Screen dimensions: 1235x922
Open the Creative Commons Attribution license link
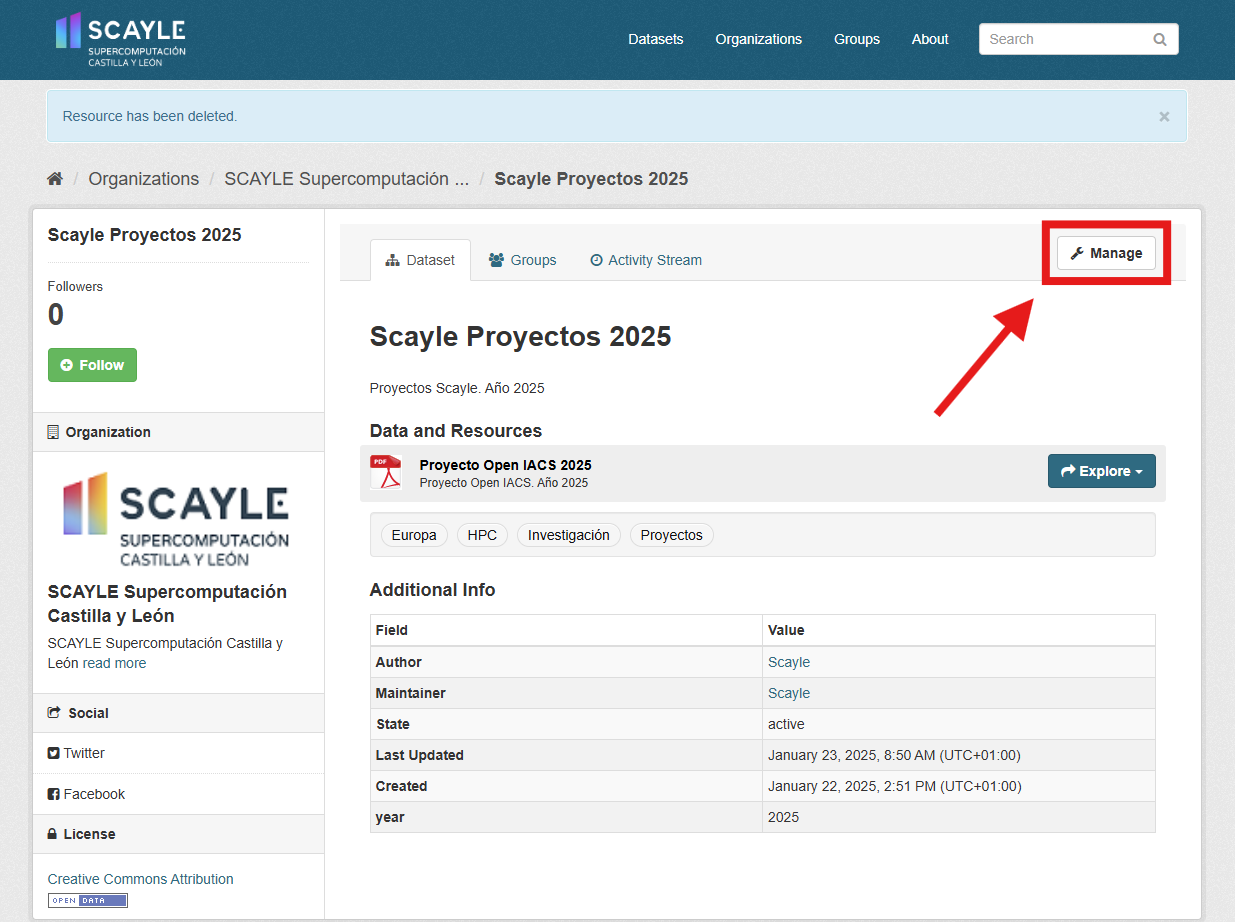[x=141, y=879]
